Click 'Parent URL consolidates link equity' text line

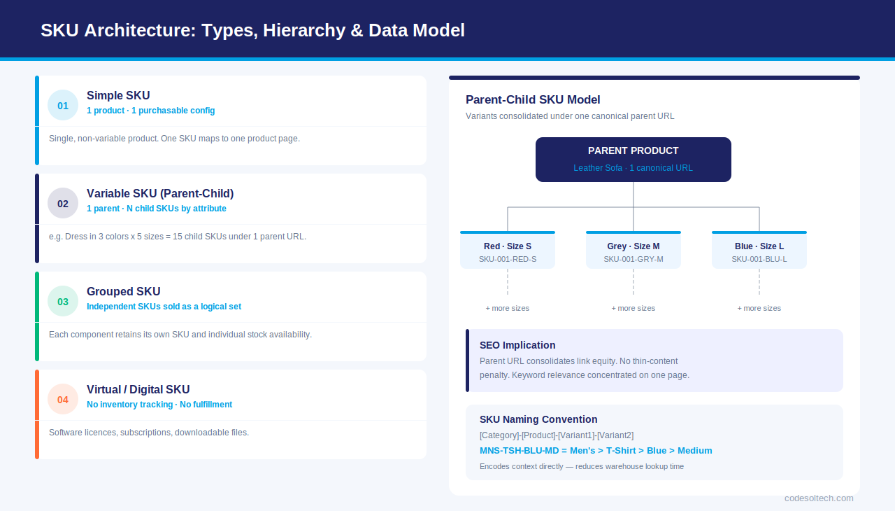pos(579,361)
